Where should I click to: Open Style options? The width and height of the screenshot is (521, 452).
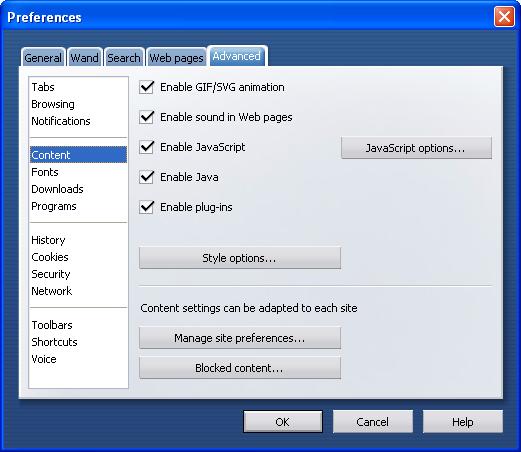240,258
